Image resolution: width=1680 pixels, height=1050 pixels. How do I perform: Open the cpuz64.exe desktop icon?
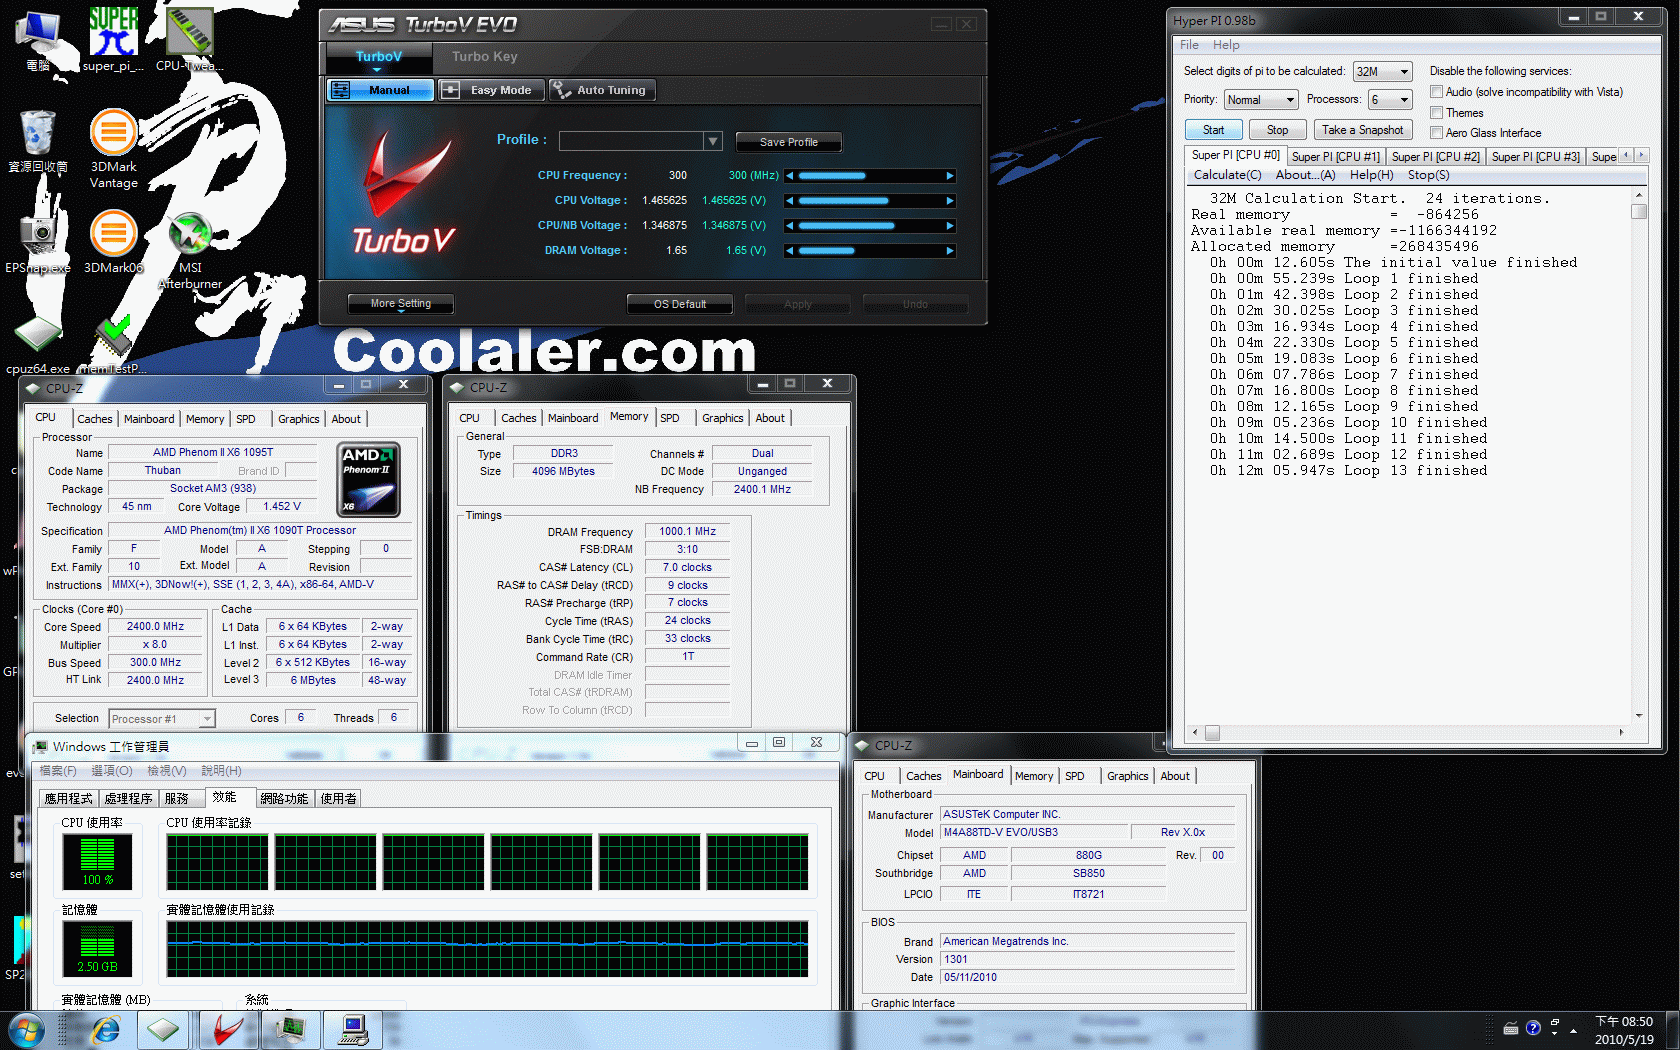pos(38,345)
